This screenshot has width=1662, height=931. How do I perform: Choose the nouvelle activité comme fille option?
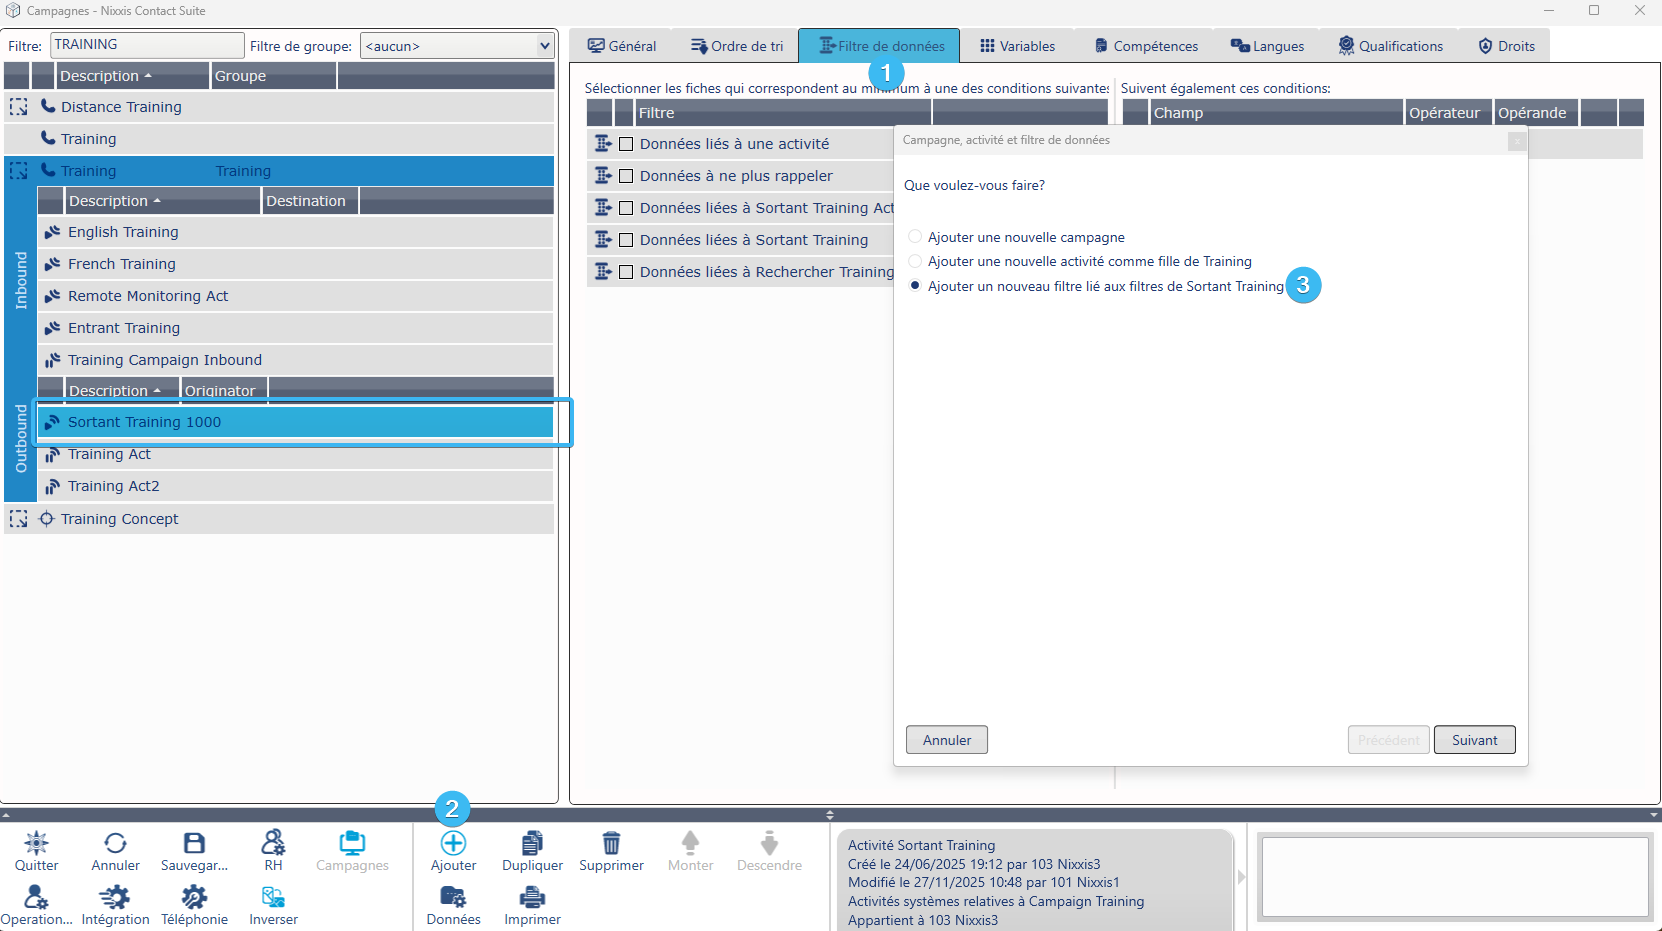pos(915,261)
